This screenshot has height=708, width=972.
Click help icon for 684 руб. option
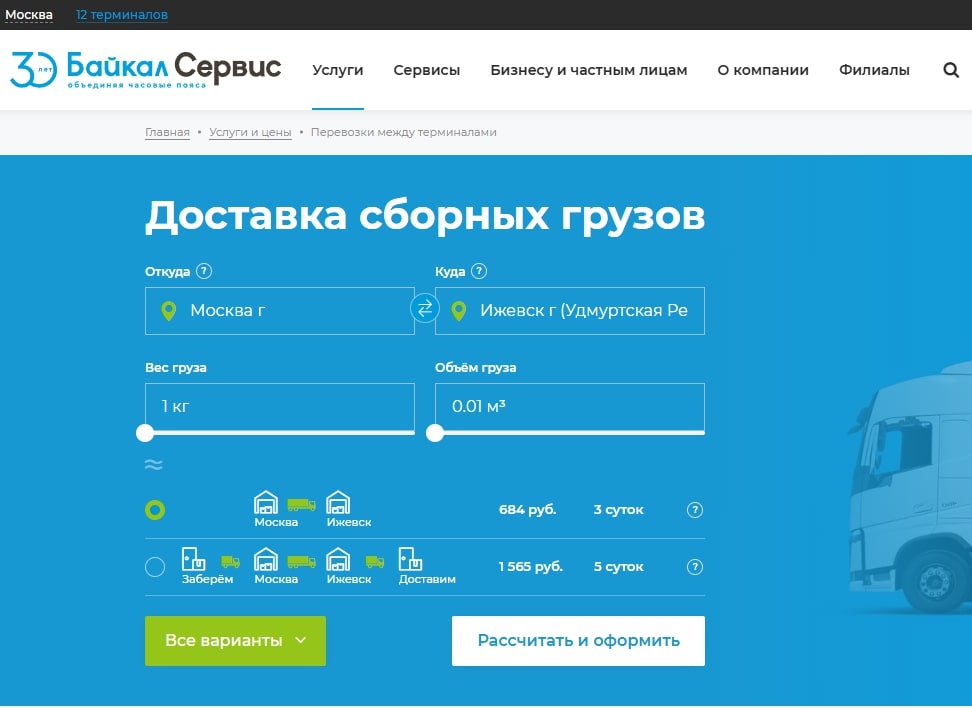[695, 510]
